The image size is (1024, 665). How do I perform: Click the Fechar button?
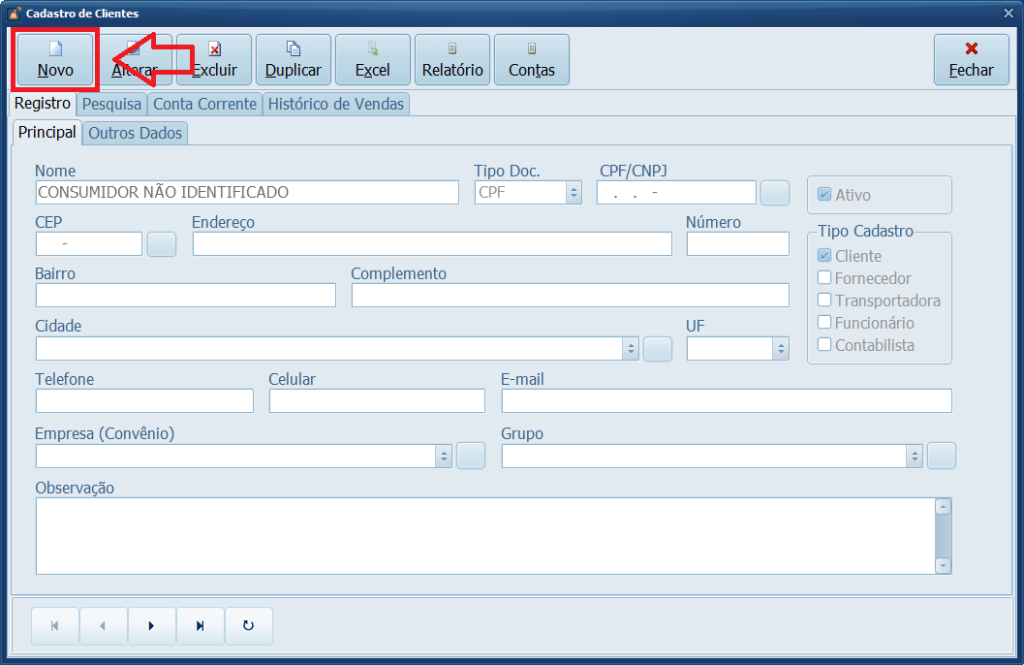click(971, 60)
